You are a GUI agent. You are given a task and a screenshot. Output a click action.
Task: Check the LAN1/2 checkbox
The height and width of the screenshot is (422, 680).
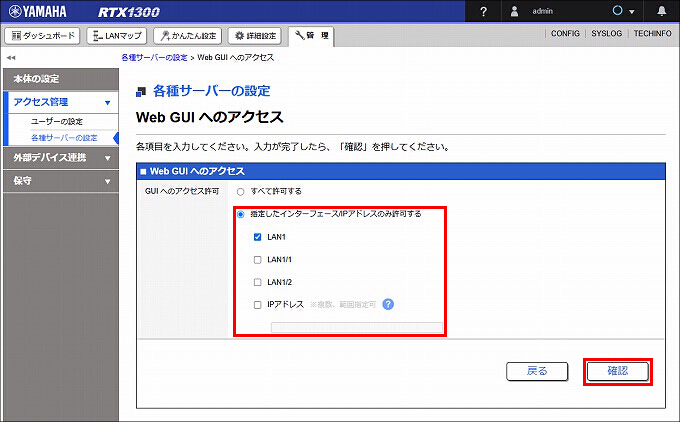[258, 282]
